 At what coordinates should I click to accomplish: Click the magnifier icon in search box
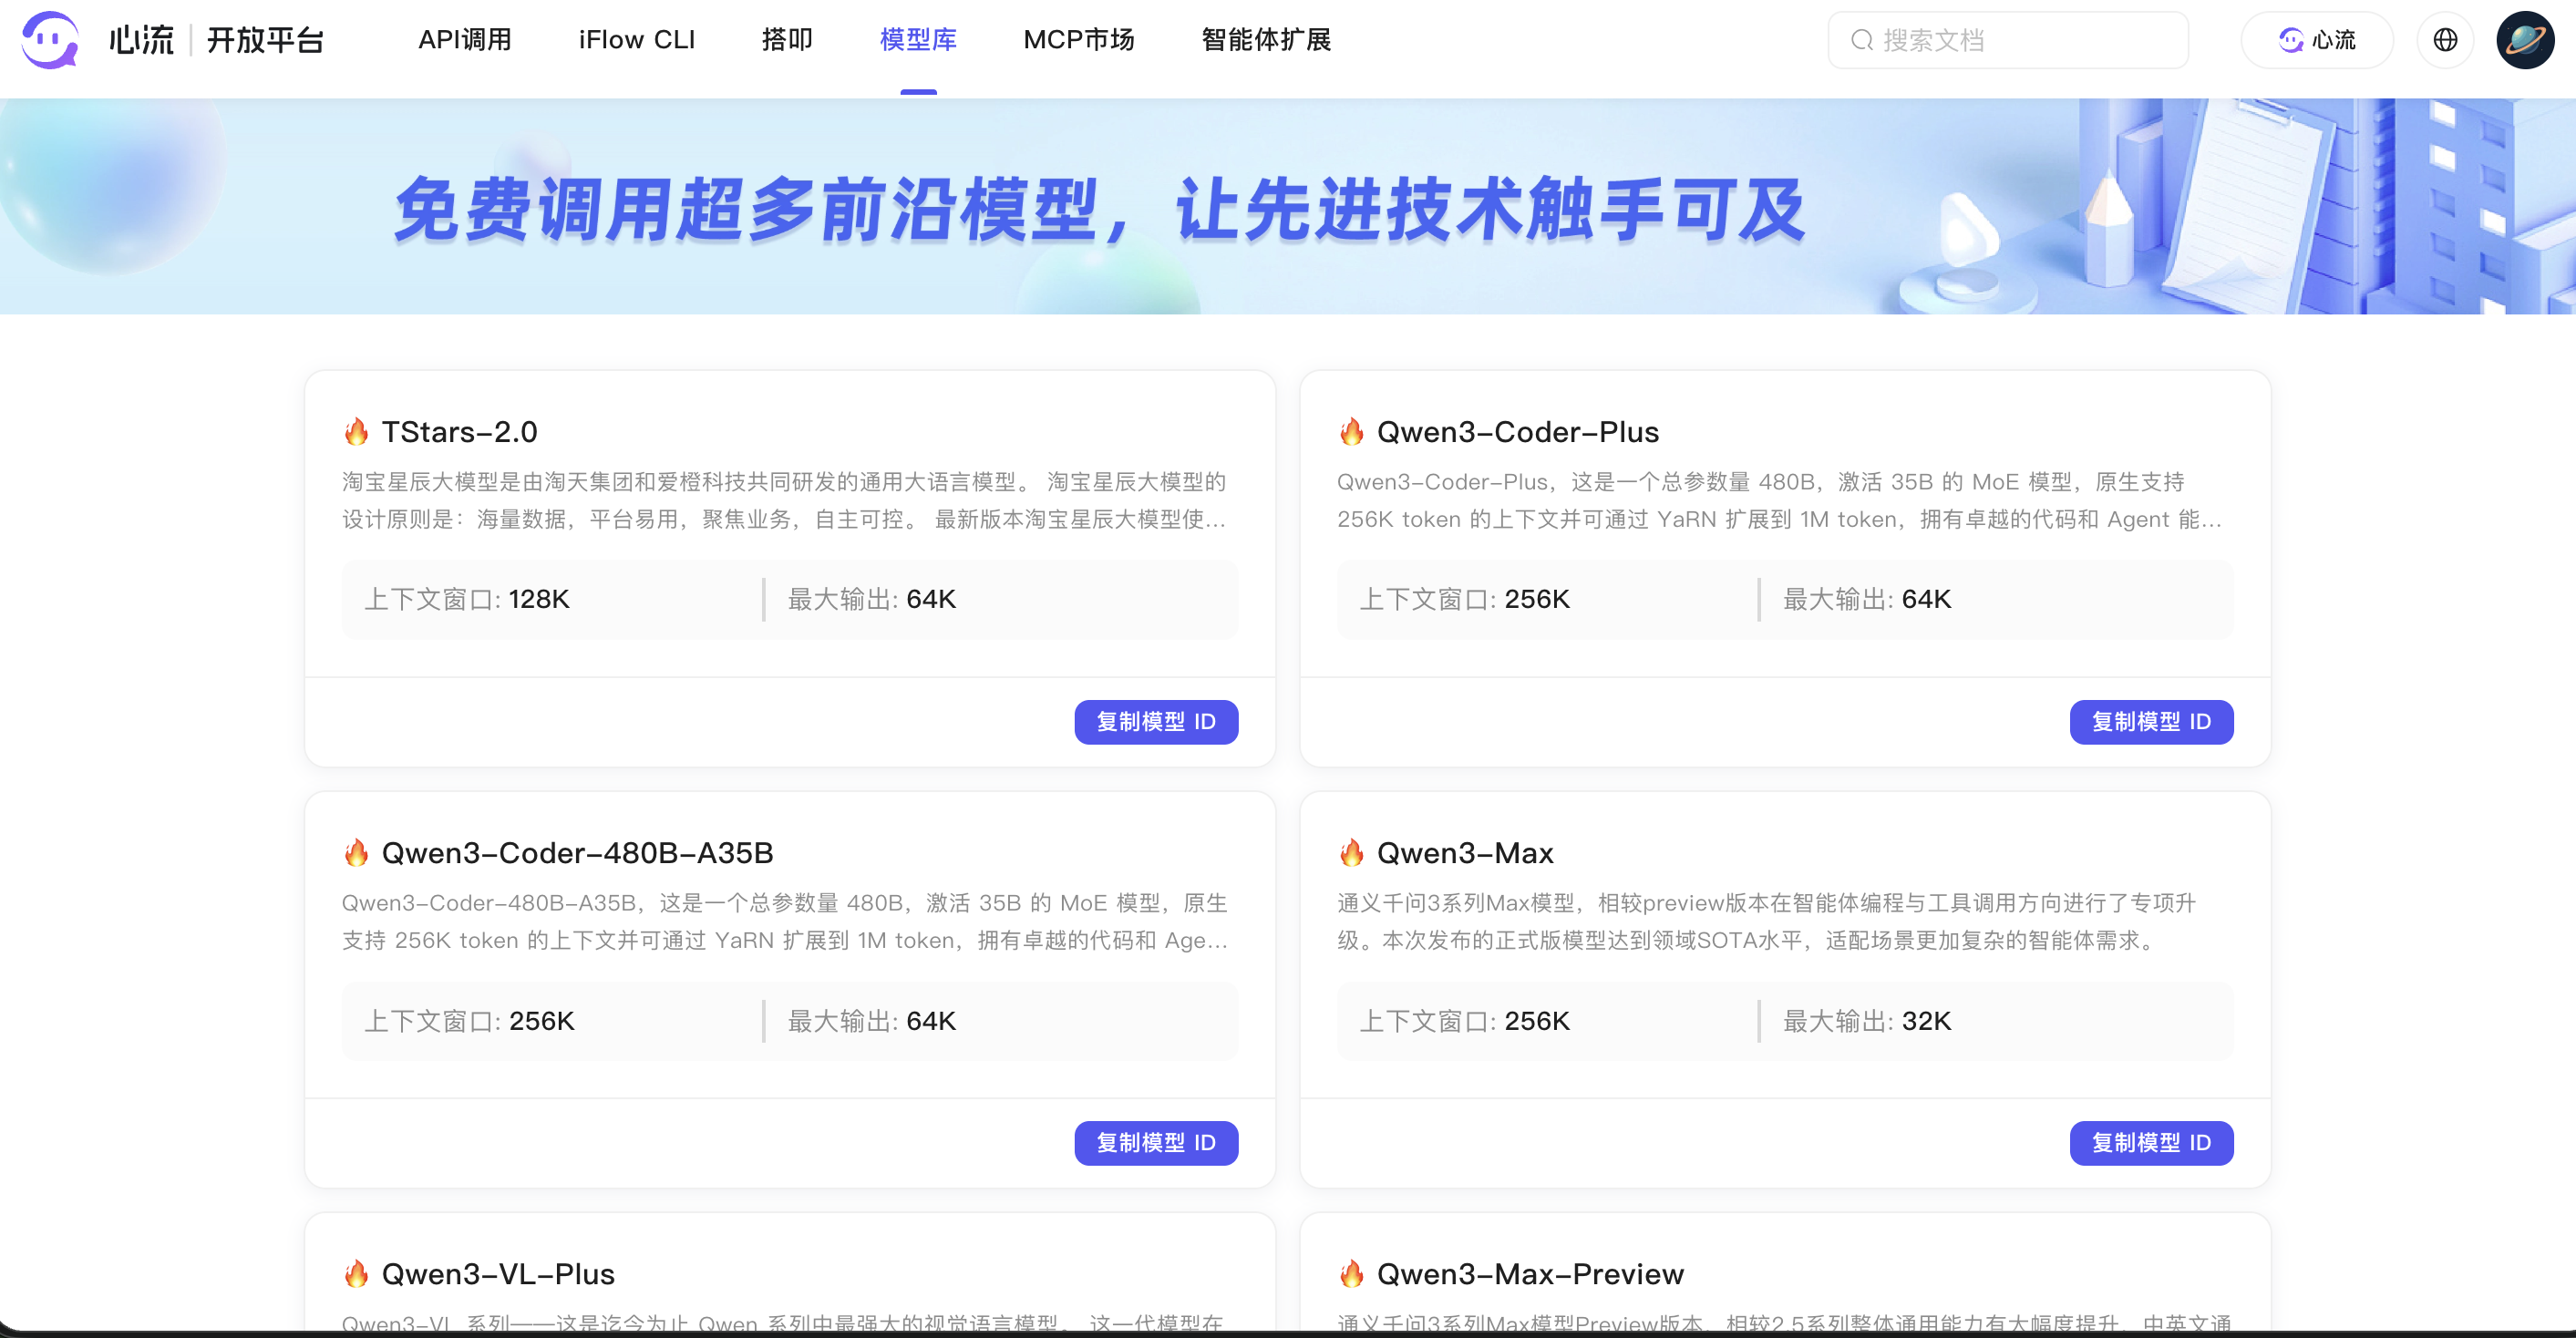click(1861, 40)
